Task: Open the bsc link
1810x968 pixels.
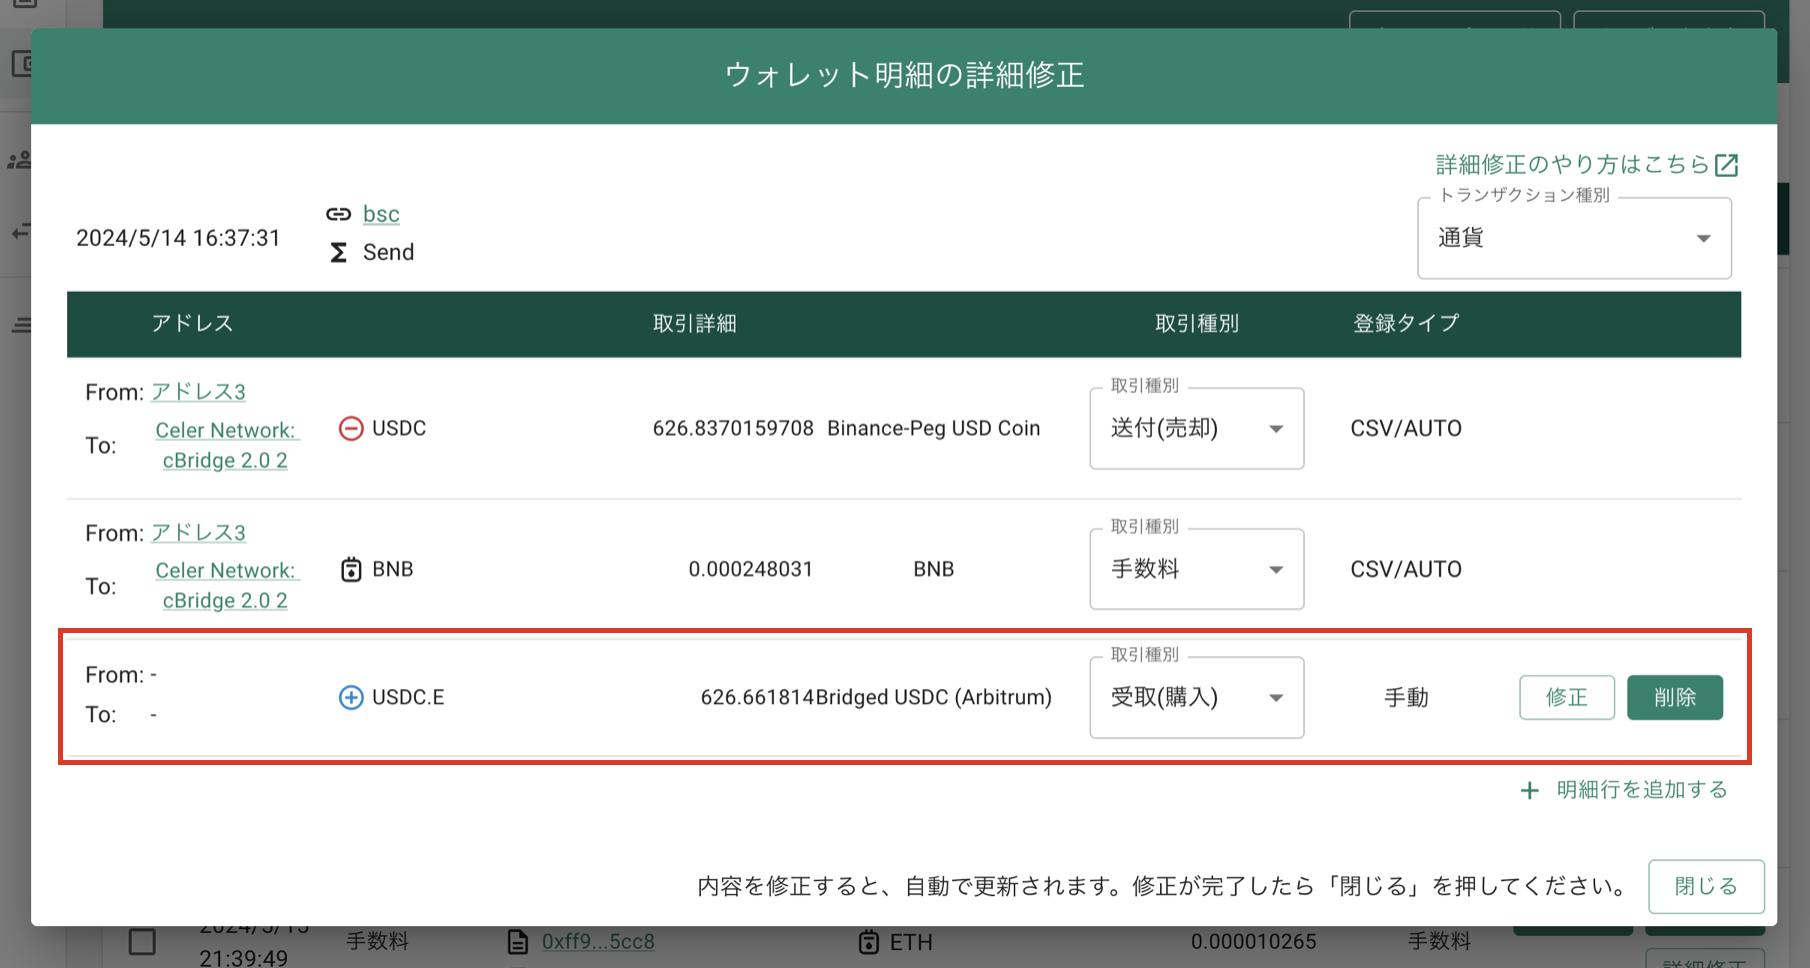Action: (381, 214)
